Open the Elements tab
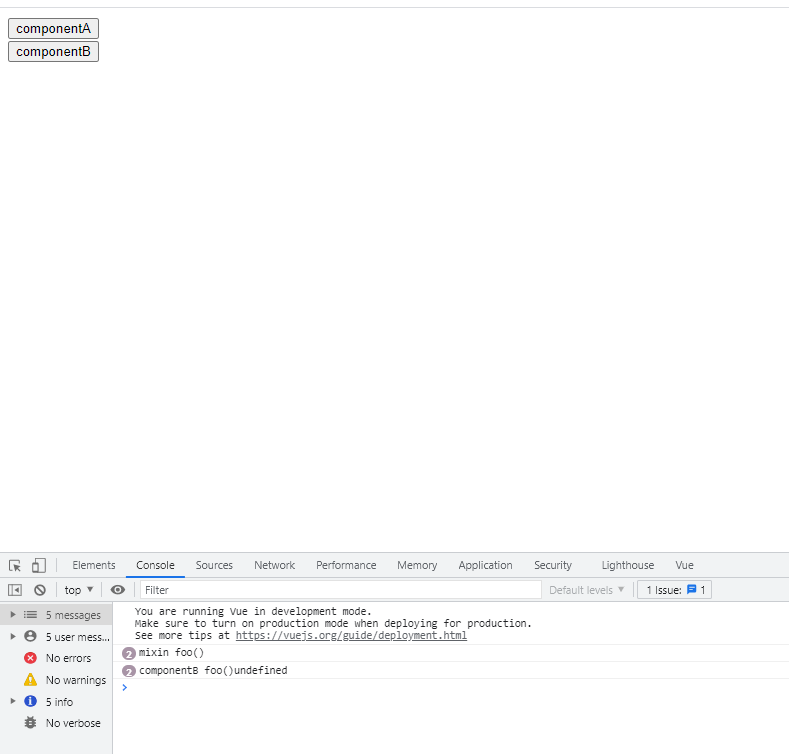789x754 pixels. (94, 565)
